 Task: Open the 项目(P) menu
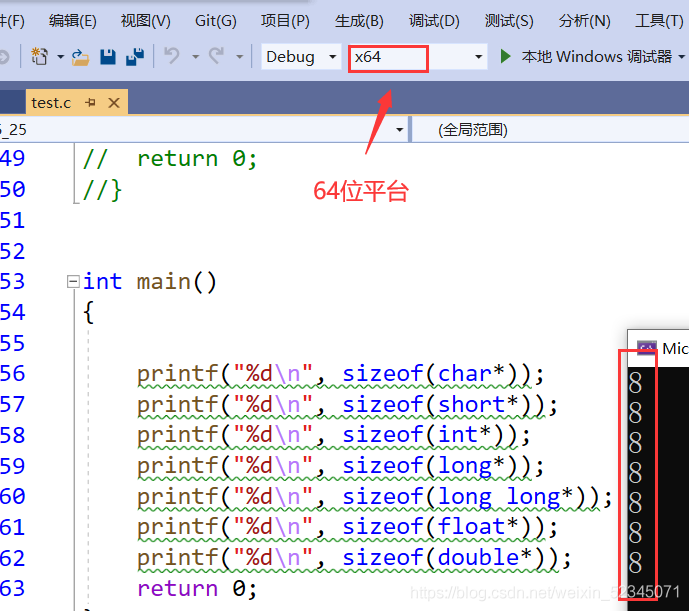285,21
